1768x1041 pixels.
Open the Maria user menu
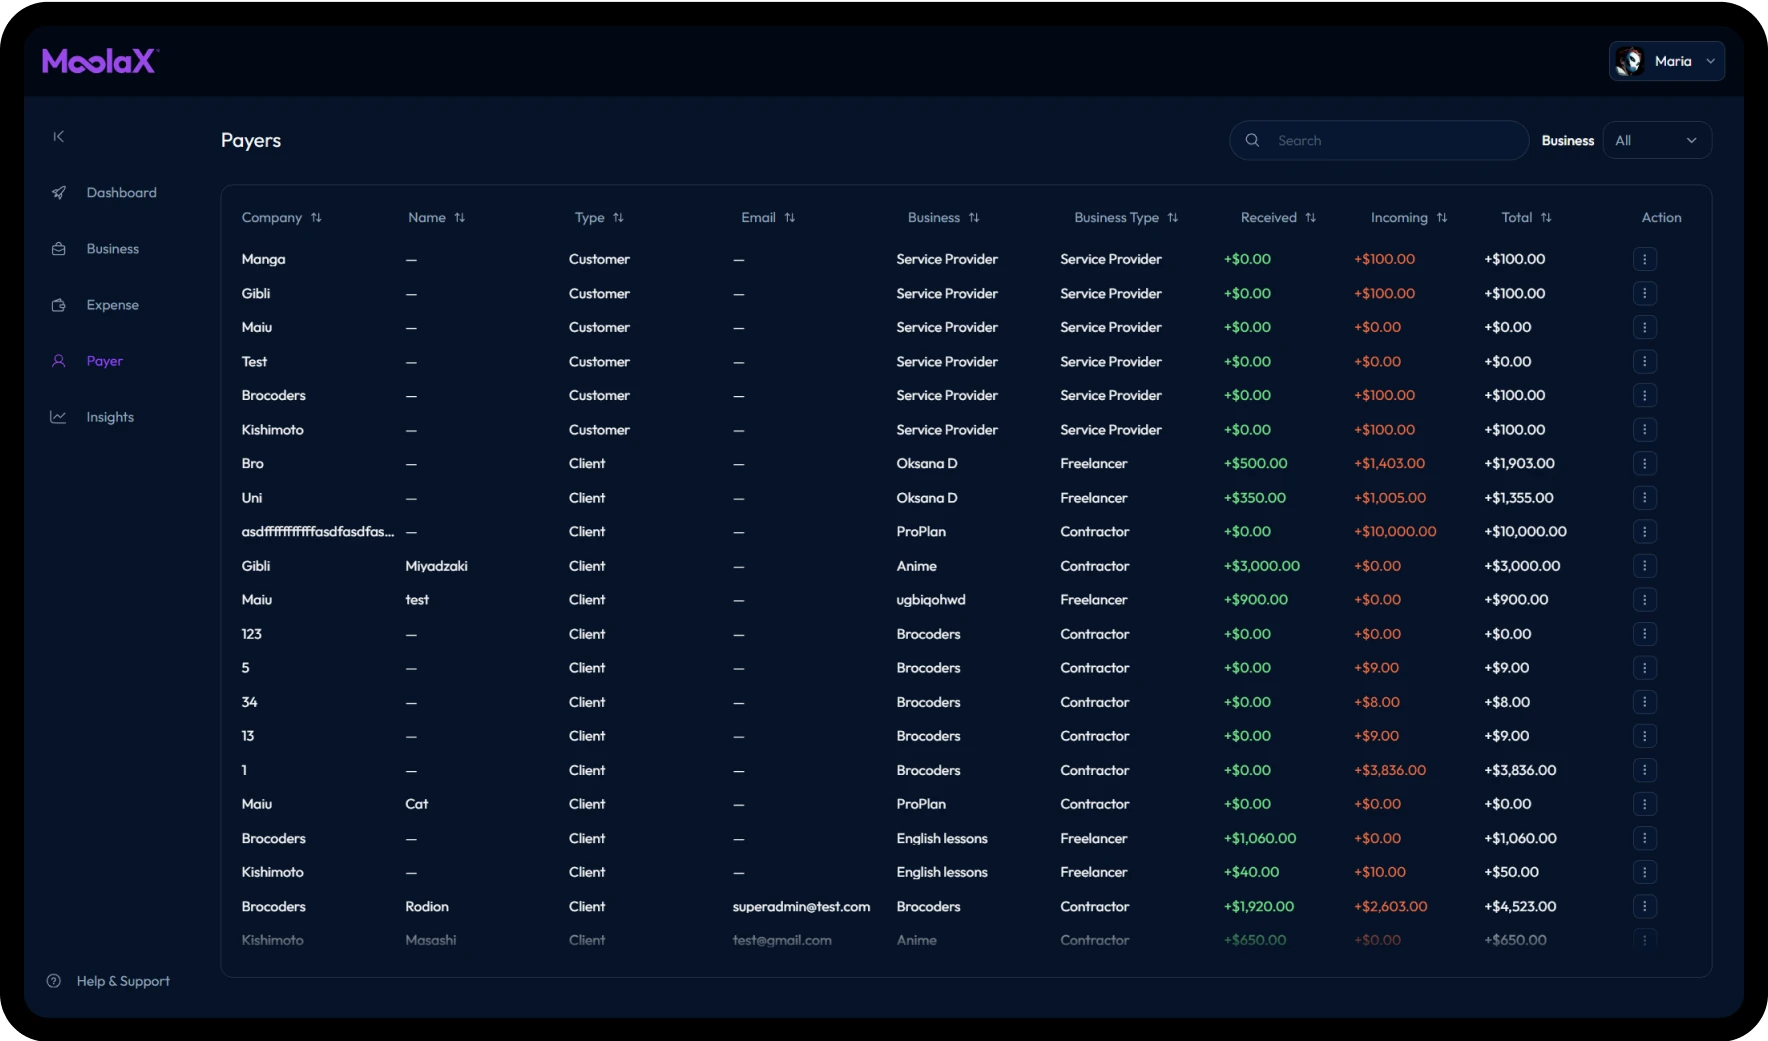coord(1666,61)
